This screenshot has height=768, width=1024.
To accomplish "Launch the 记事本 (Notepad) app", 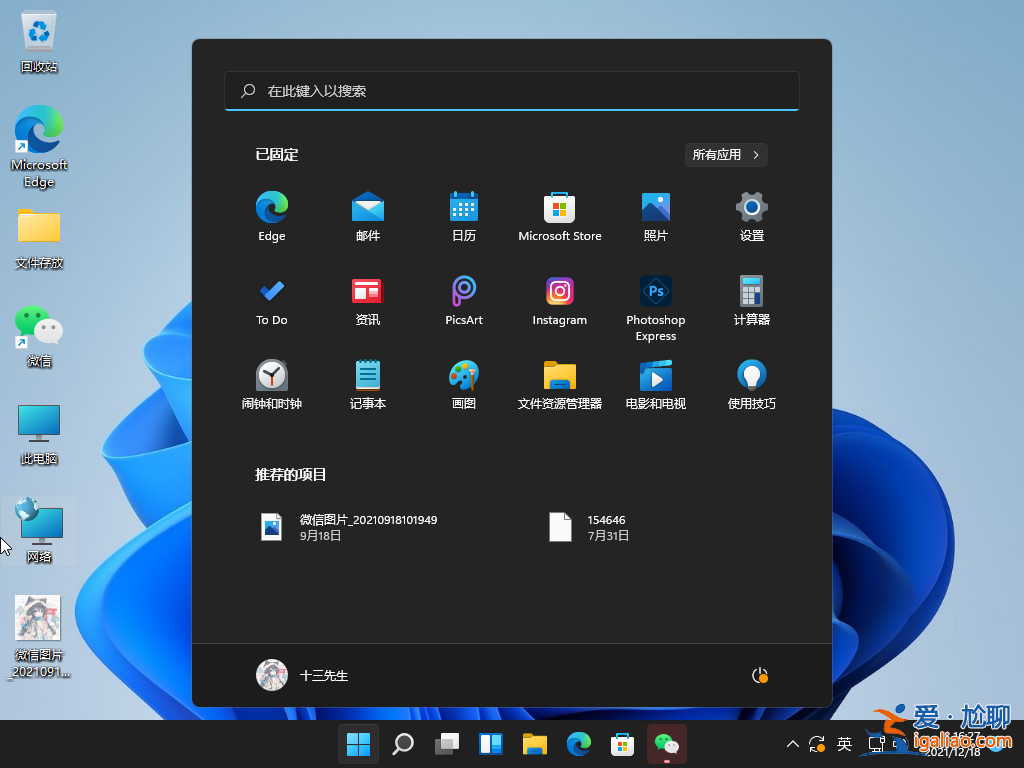I will point(367,385).
